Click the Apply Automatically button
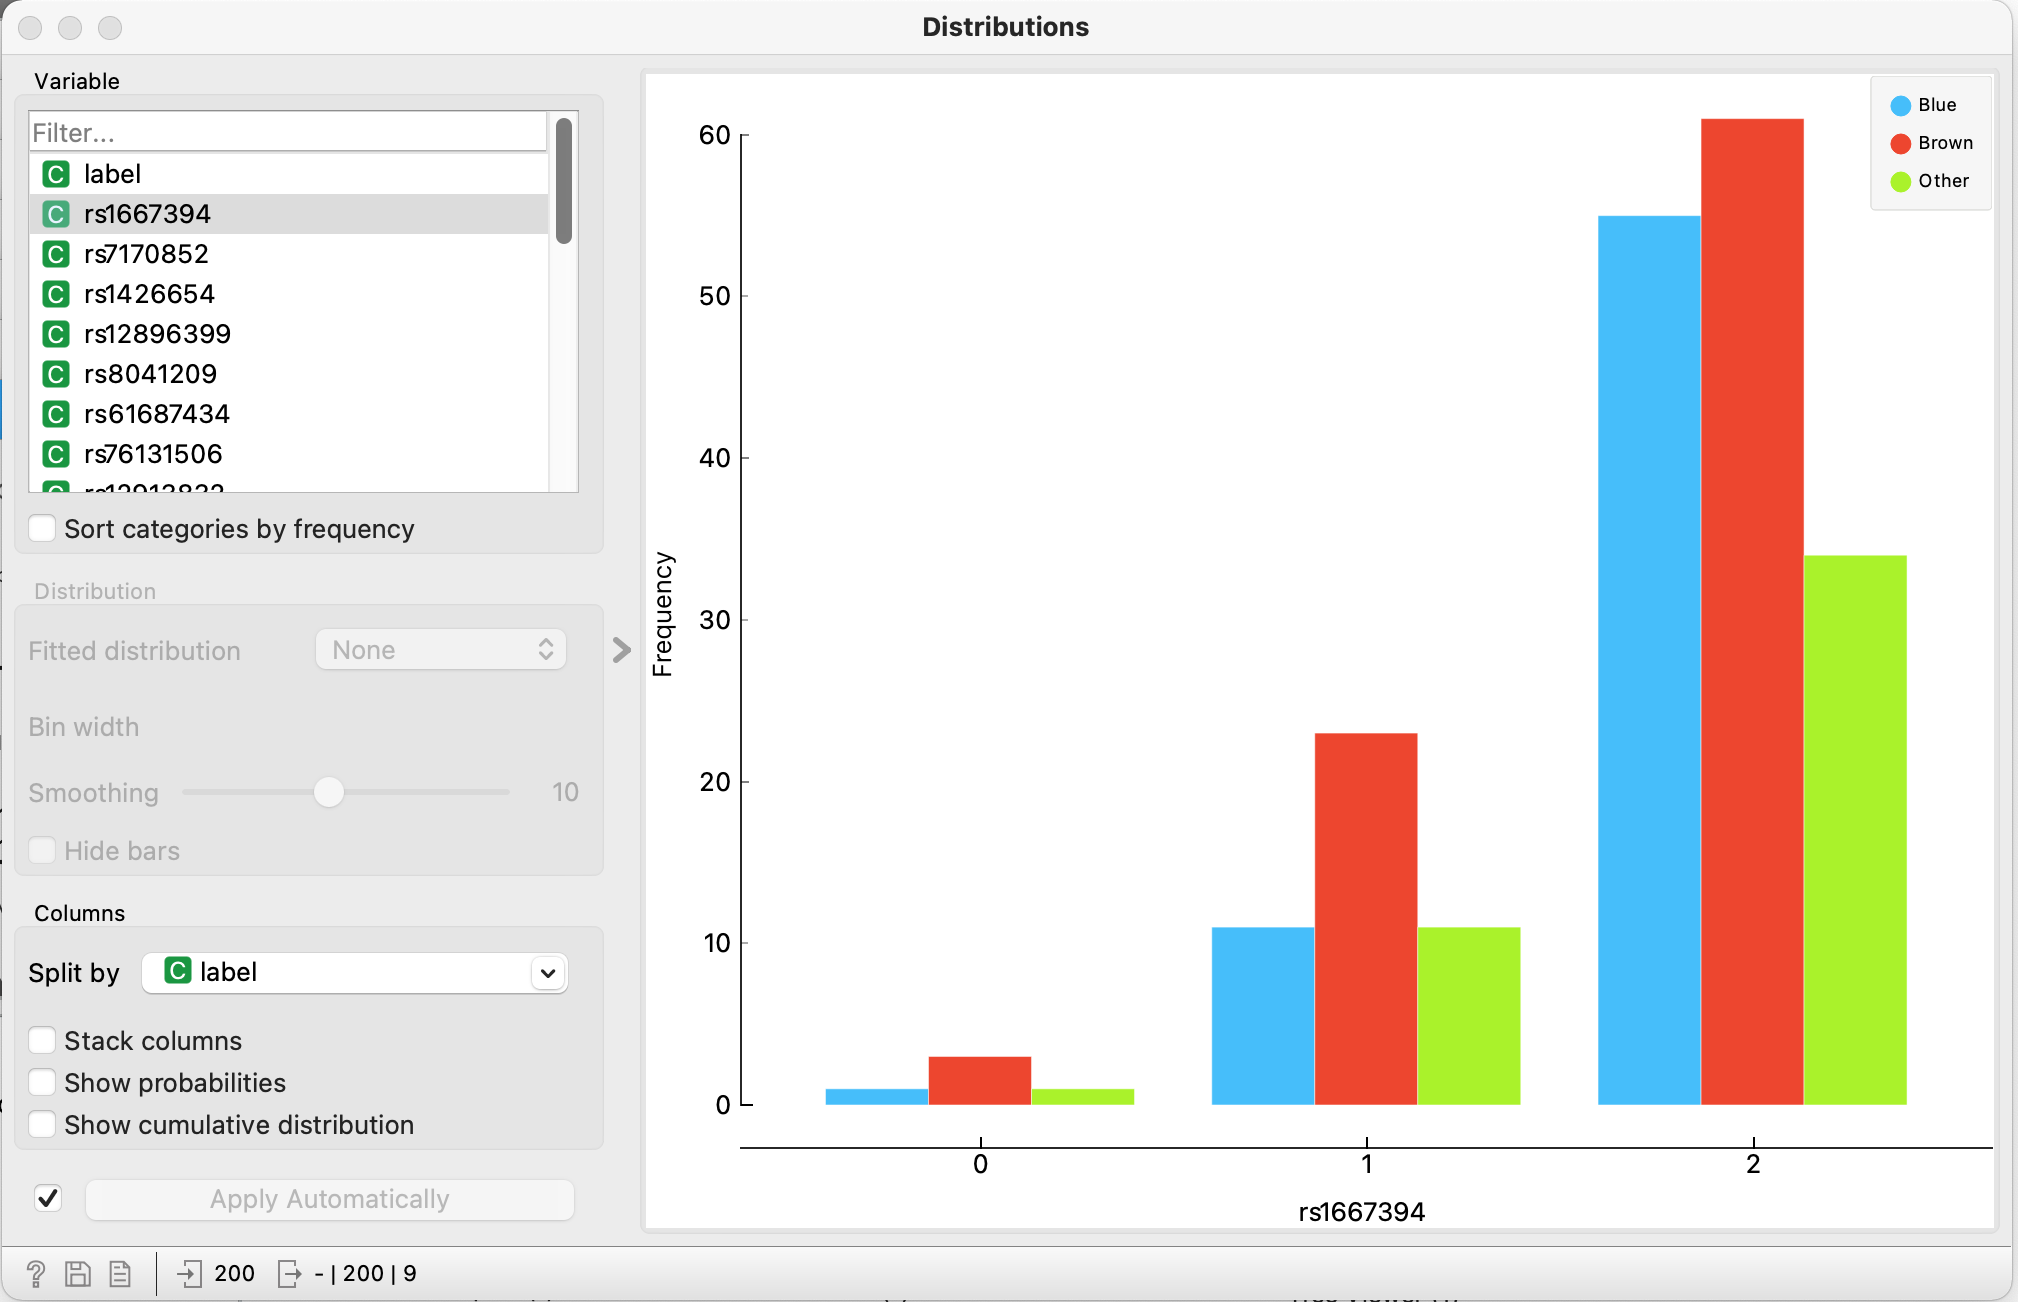Screen dimensions: 2018x1302 pyautogui.click(x=330, y=1199)
